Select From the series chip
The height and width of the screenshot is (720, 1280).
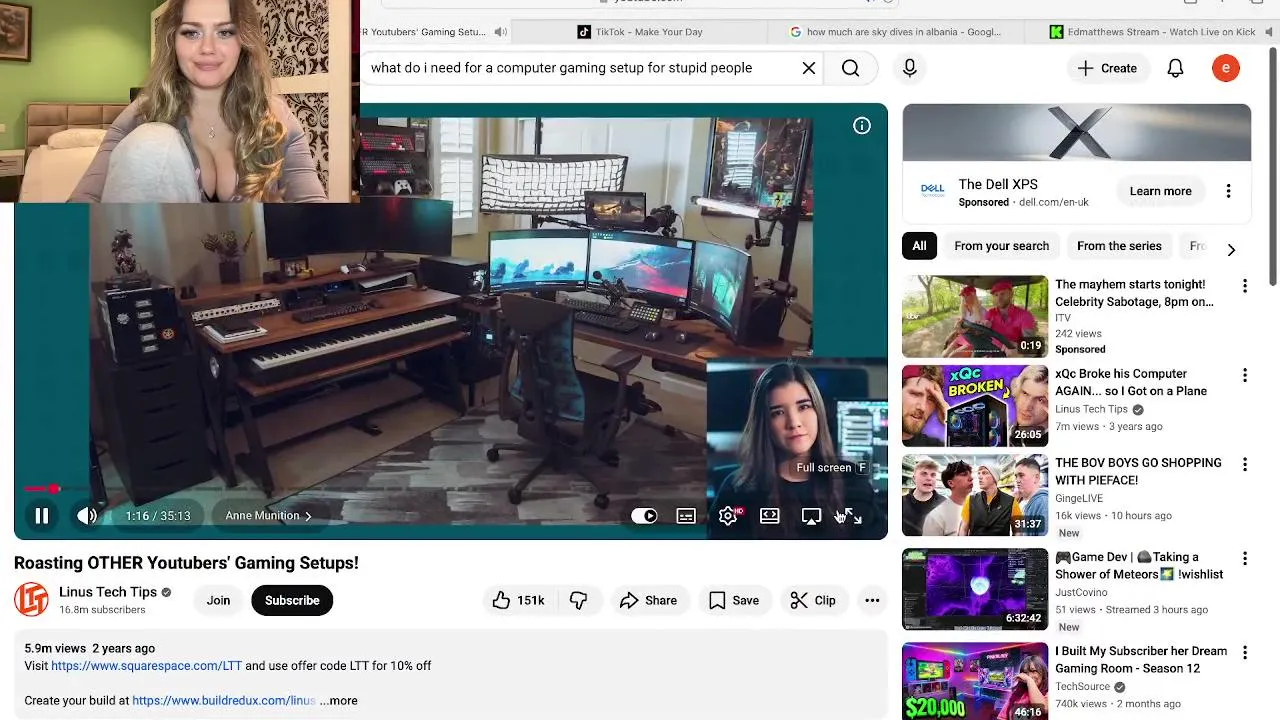(1119, 246)
